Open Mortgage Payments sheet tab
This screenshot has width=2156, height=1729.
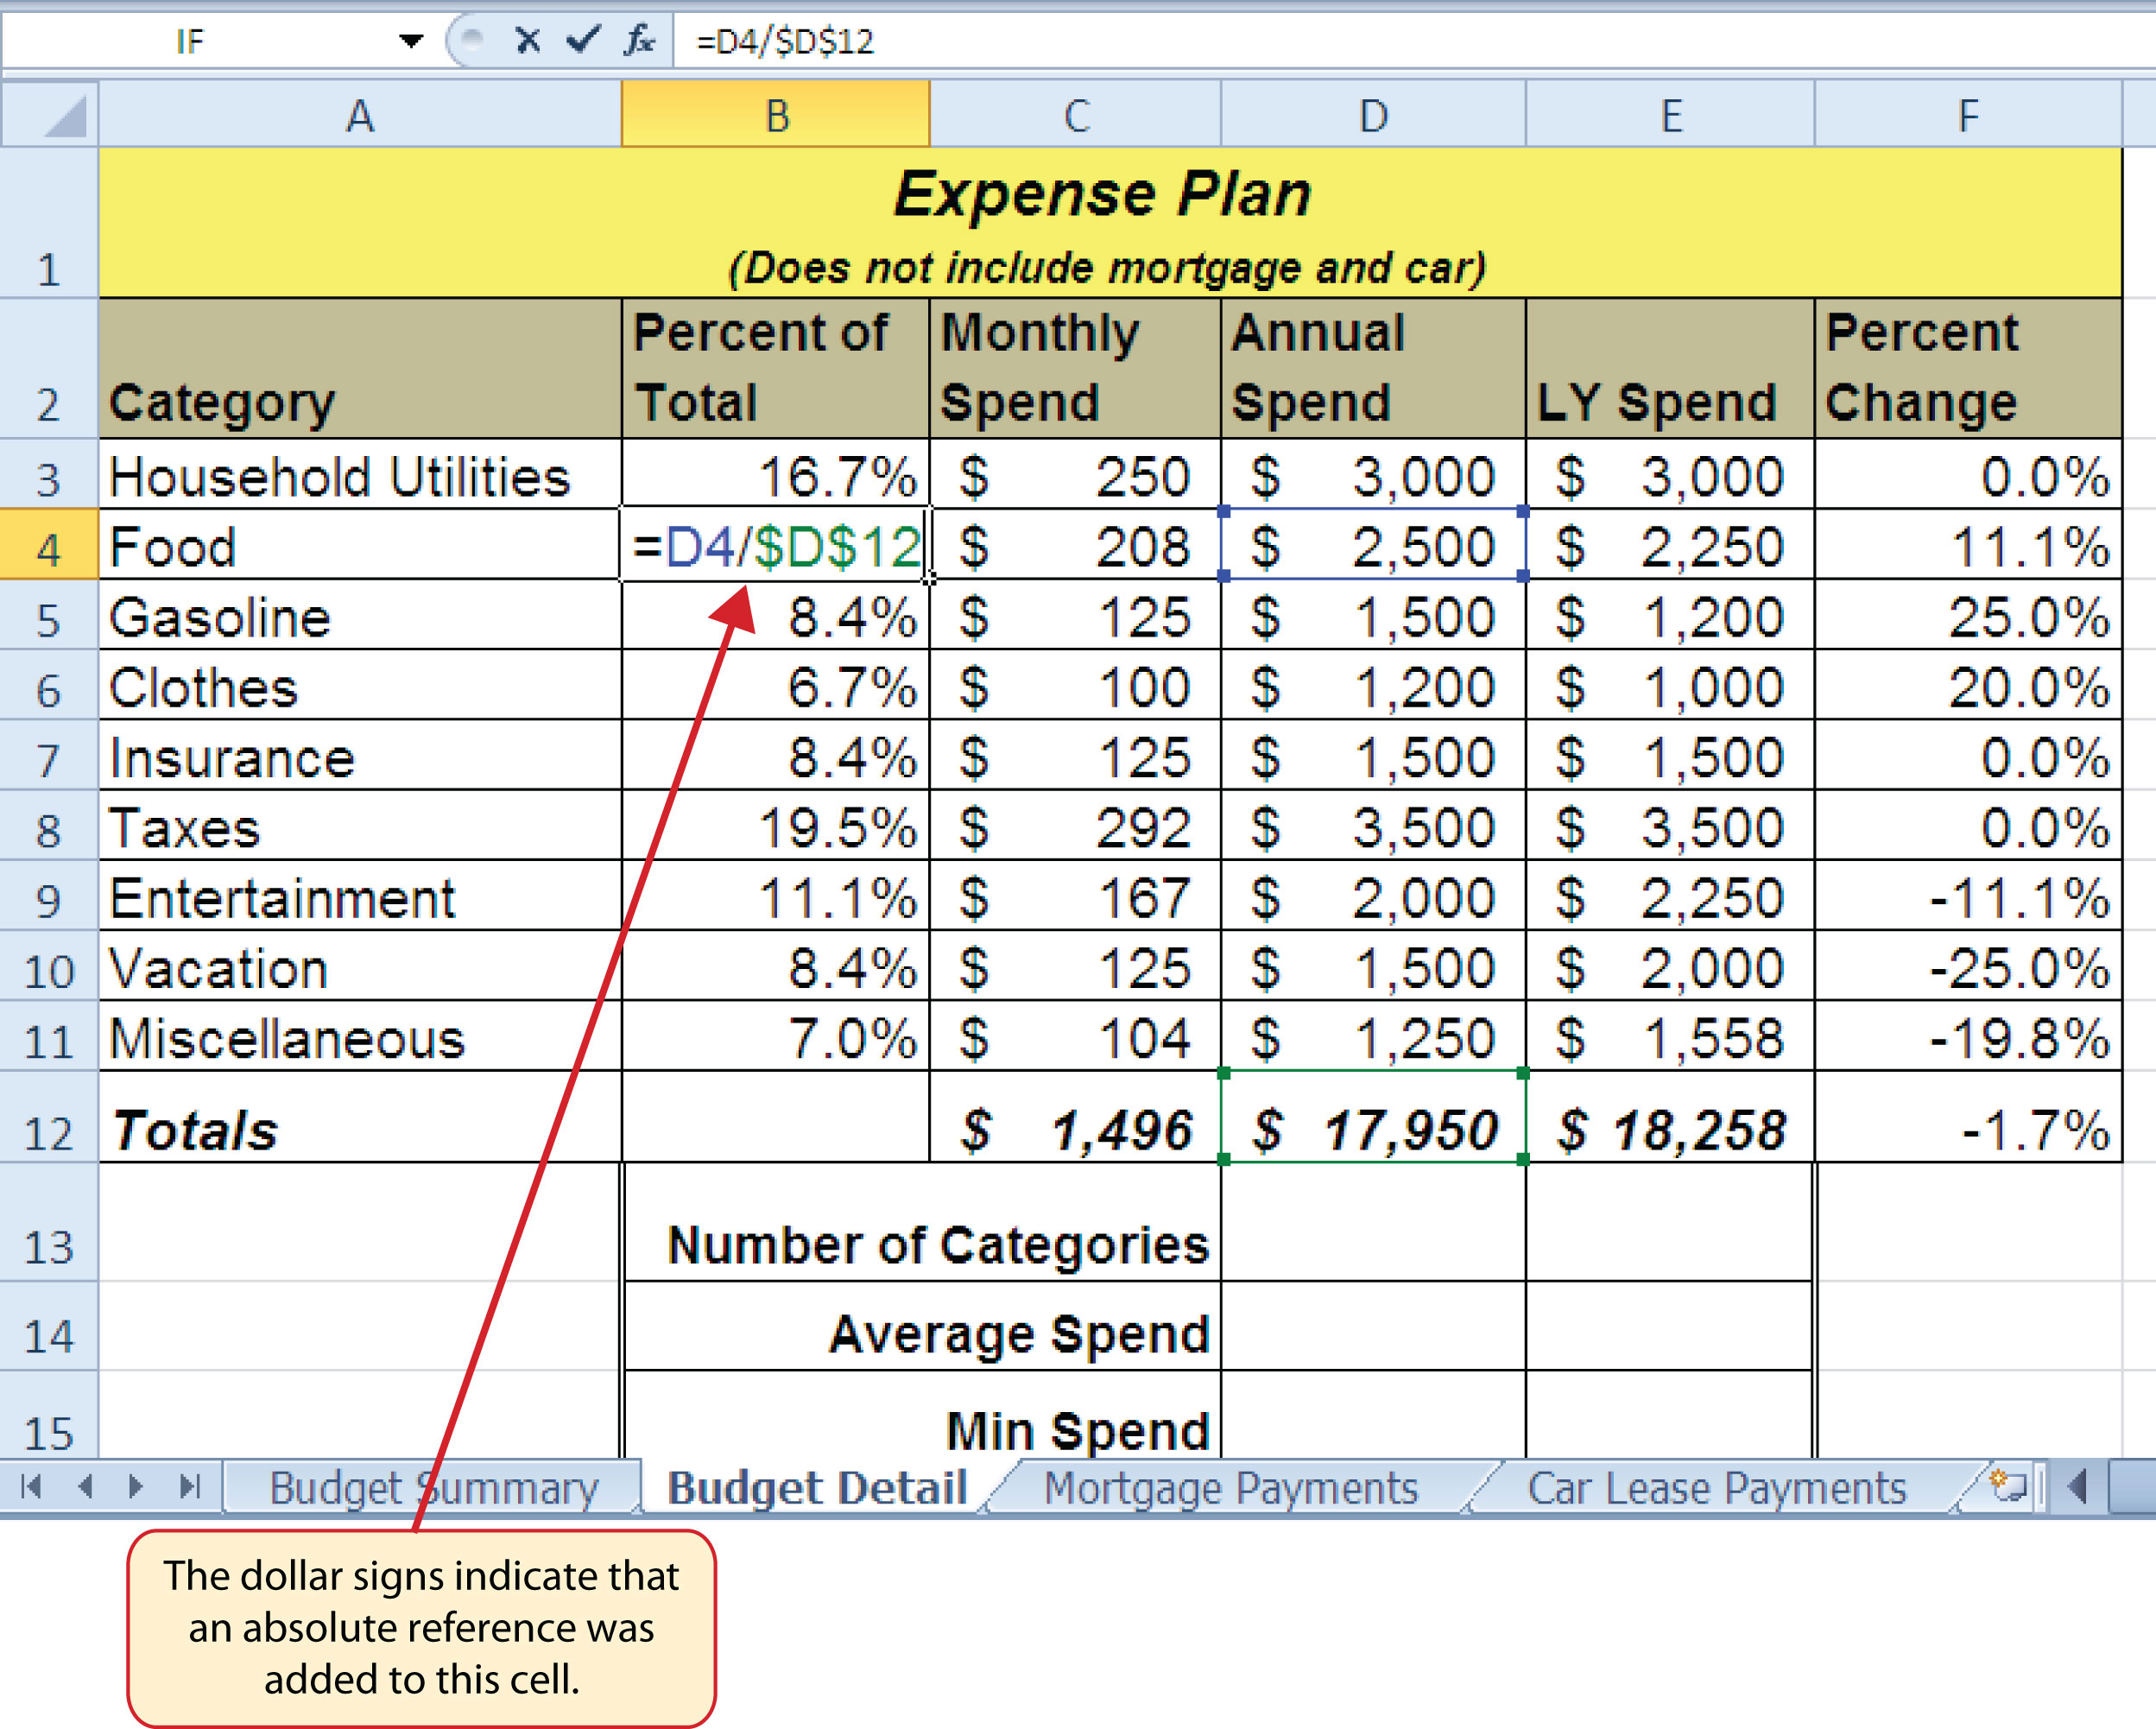tap(1230, 1488)
